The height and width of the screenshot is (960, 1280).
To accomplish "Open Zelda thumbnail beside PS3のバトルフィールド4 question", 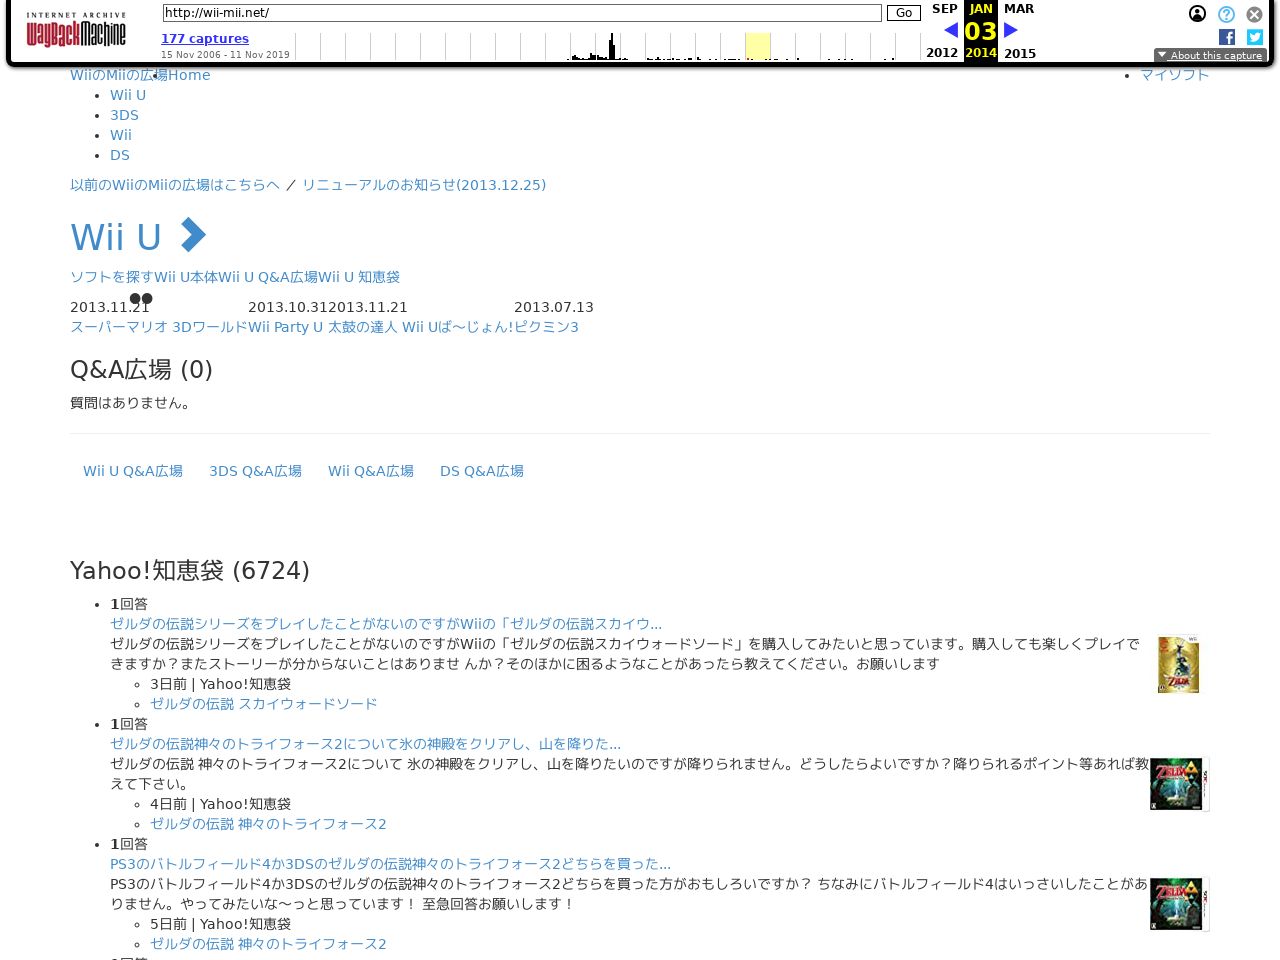I will [1180, 904].
